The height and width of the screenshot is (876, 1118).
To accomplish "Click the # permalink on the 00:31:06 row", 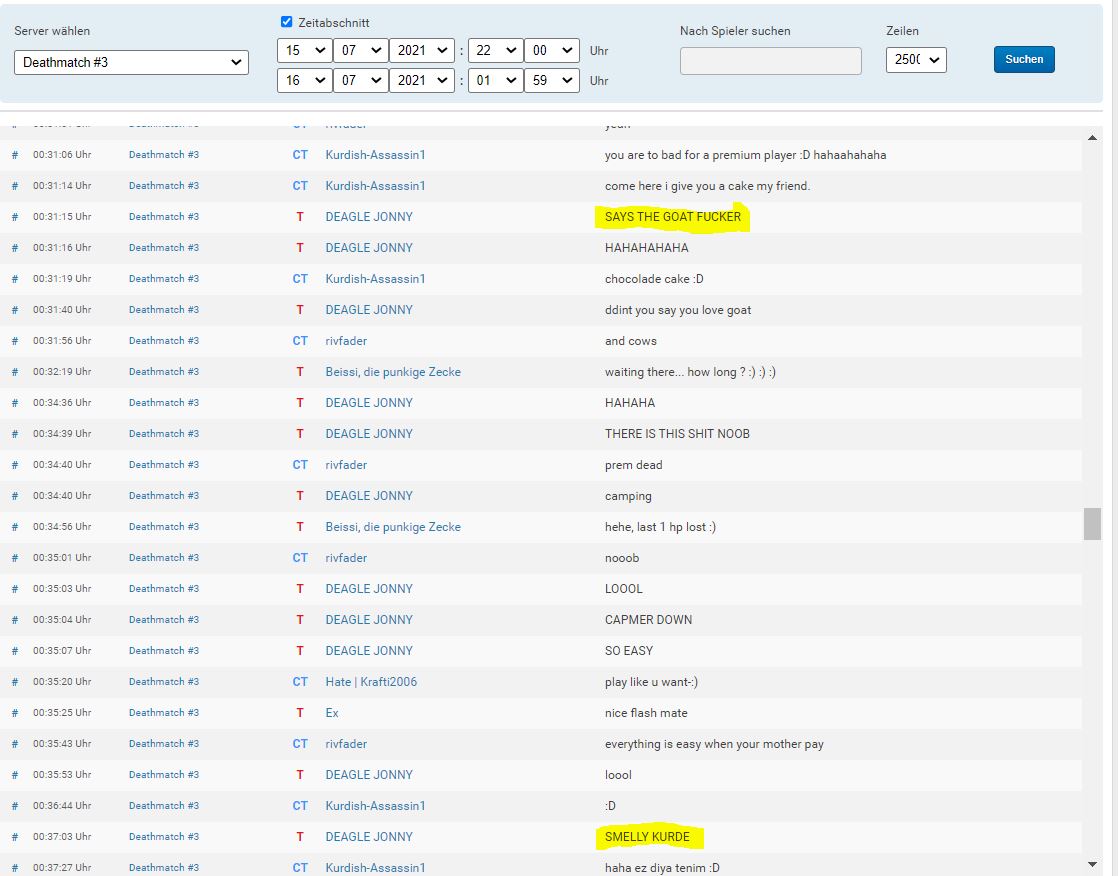I will pyautogui.click(x=15, y=155).
